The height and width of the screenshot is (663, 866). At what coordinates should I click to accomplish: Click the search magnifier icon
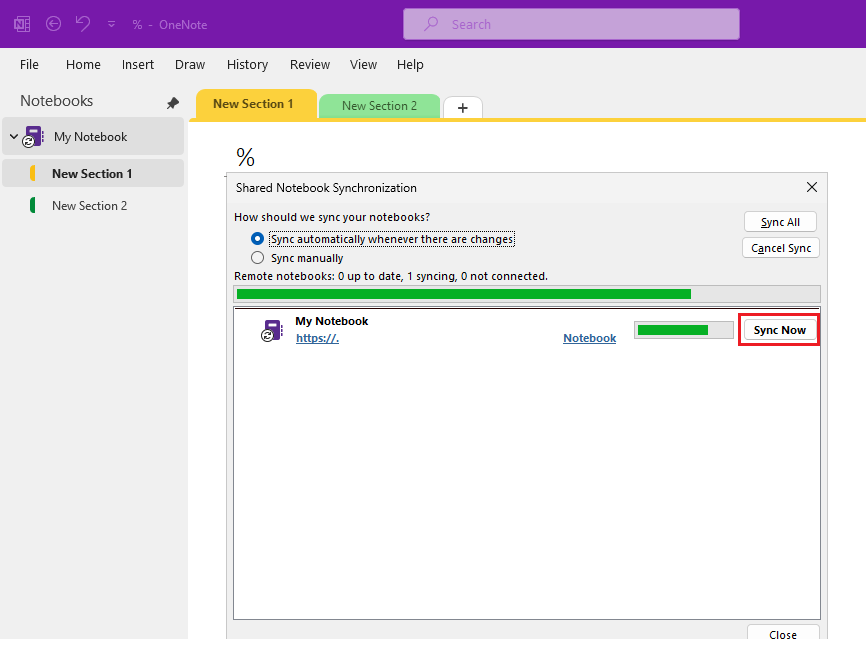tap(431, 24)
